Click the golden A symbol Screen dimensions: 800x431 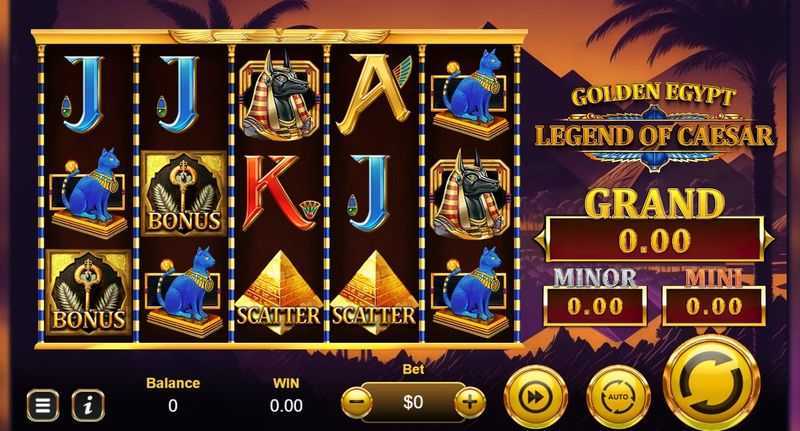point(374,94)
